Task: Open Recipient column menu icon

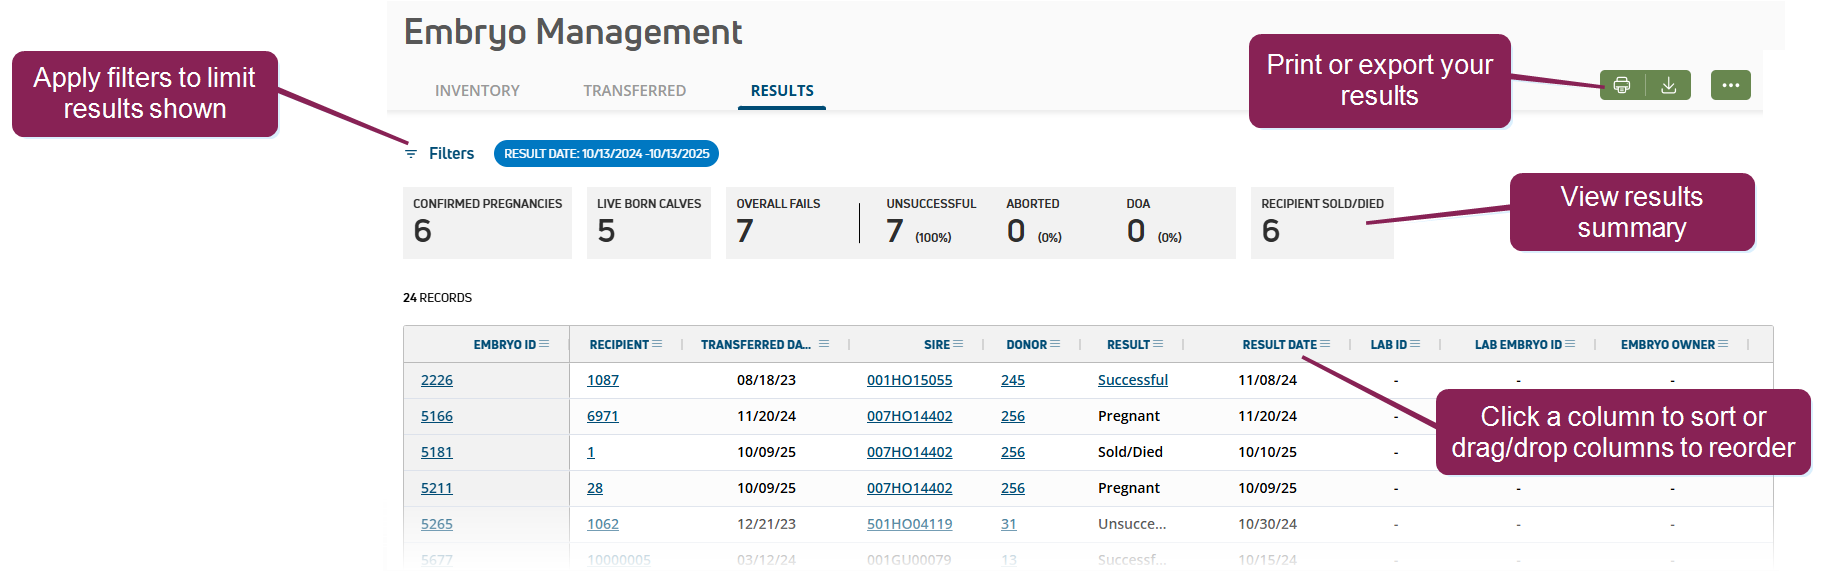Action: 657,344
